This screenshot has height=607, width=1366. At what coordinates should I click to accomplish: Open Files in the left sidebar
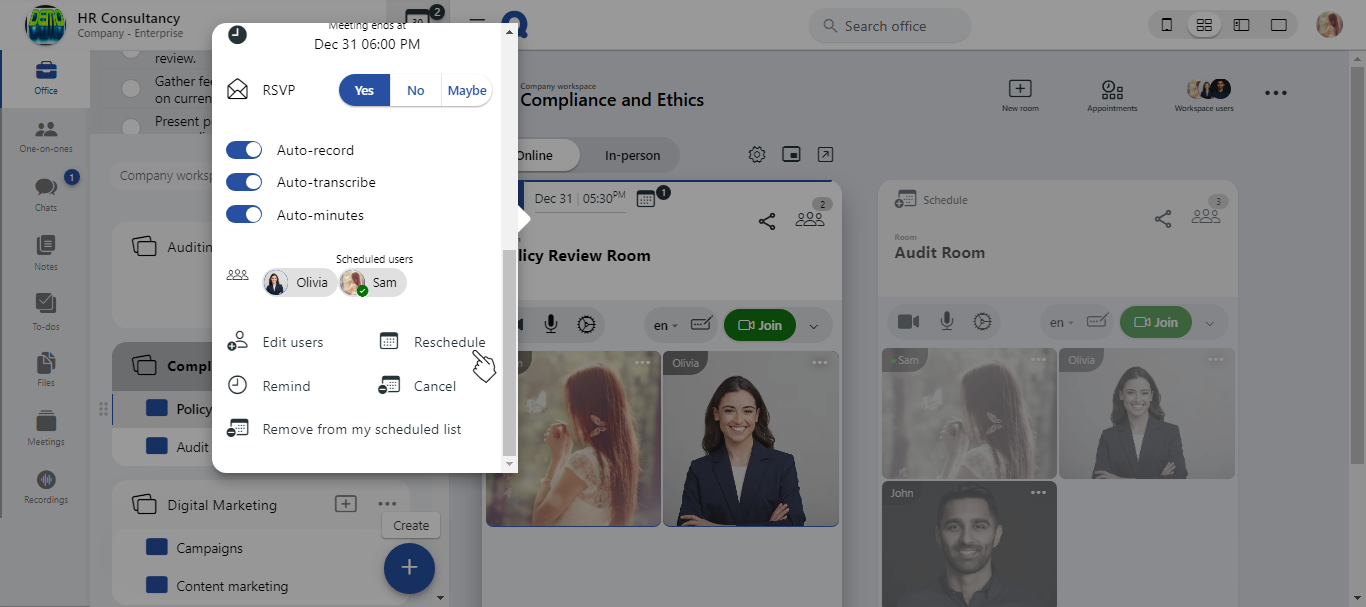(45, 367)
